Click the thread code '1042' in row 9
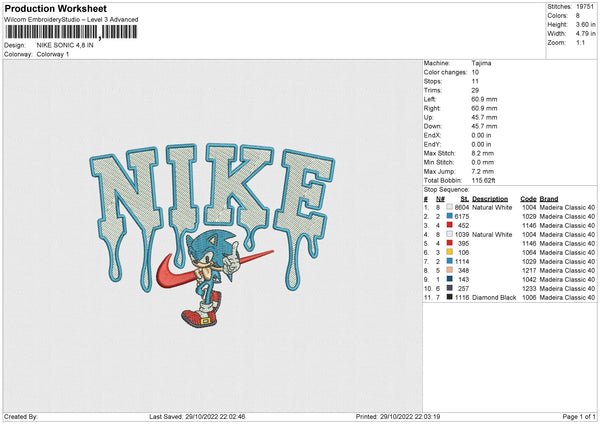 [529, 279]
